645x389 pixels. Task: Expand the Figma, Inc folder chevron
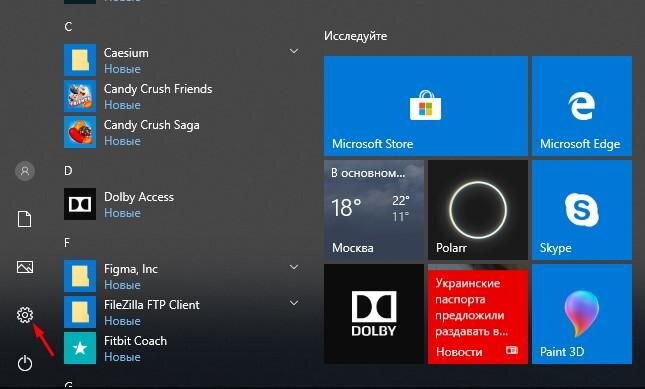(294, 267)
